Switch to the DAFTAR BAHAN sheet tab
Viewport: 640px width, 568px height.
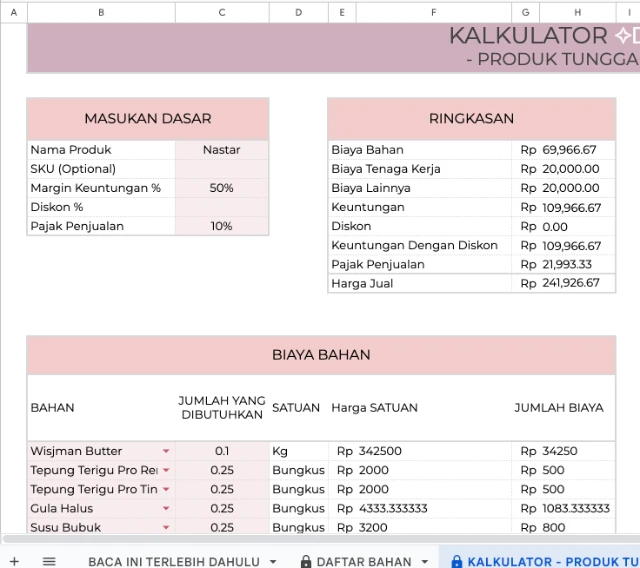(365, 562)
